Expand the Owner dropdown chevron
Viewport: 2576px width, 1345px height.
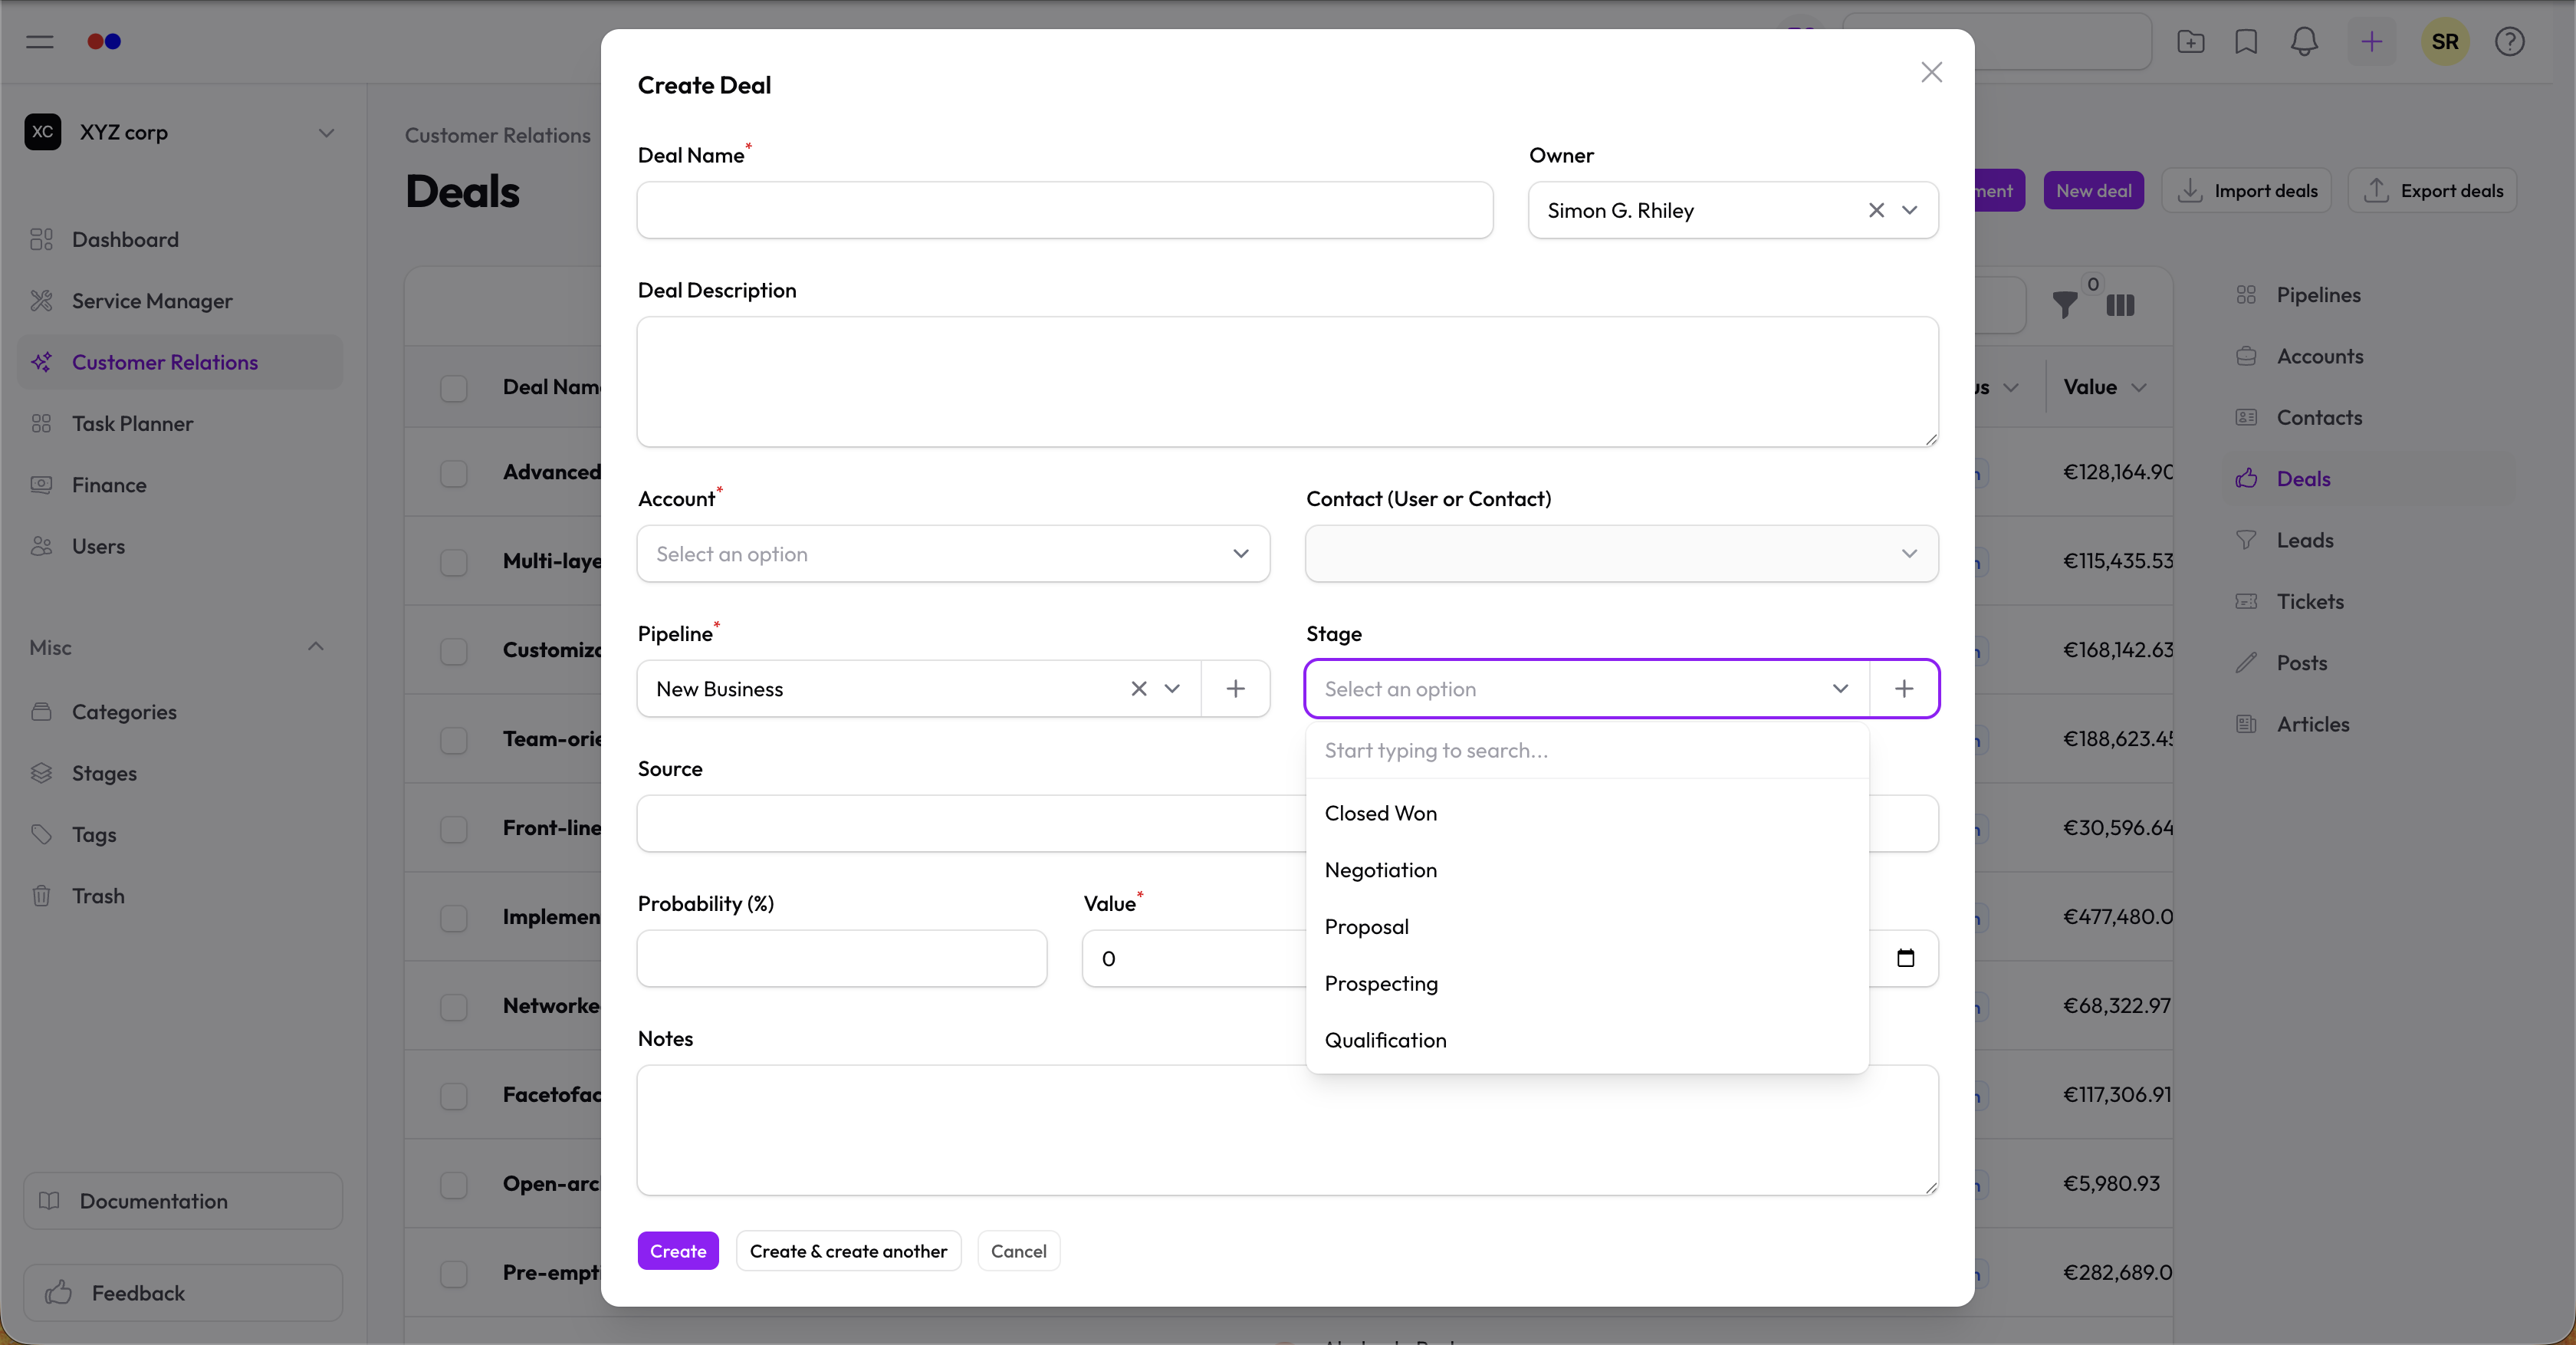pyautogui.click(x=1909, y=210)
